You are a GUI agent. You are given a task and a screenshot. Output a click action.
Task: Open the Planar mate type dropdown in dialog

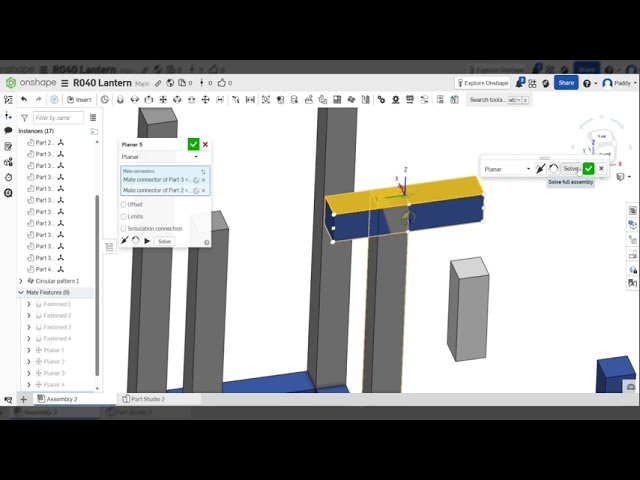[160, 157]
